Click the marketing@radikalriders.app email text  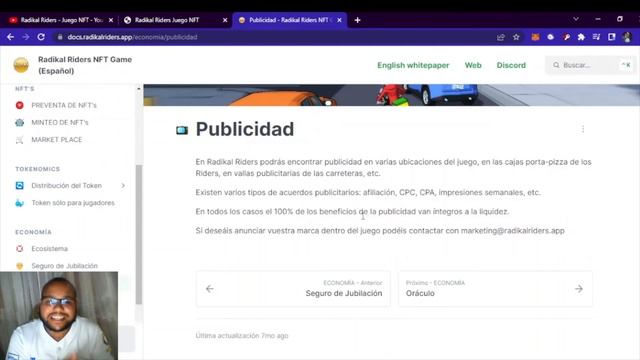coord(513,231)
